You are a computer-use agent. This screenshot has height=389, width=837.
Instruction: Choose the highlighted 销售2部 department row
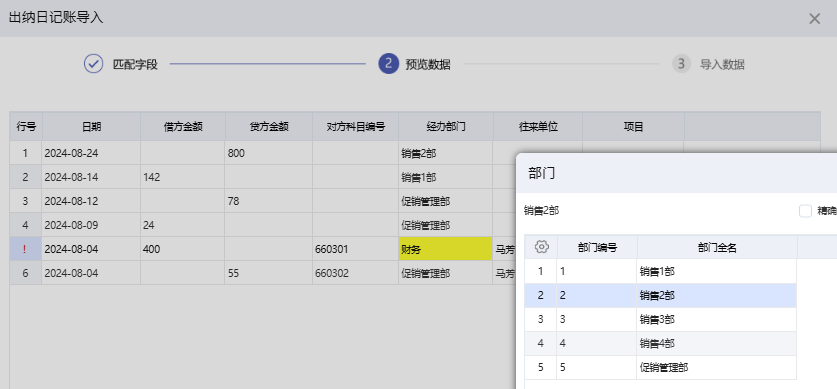[x=660, y=296]
